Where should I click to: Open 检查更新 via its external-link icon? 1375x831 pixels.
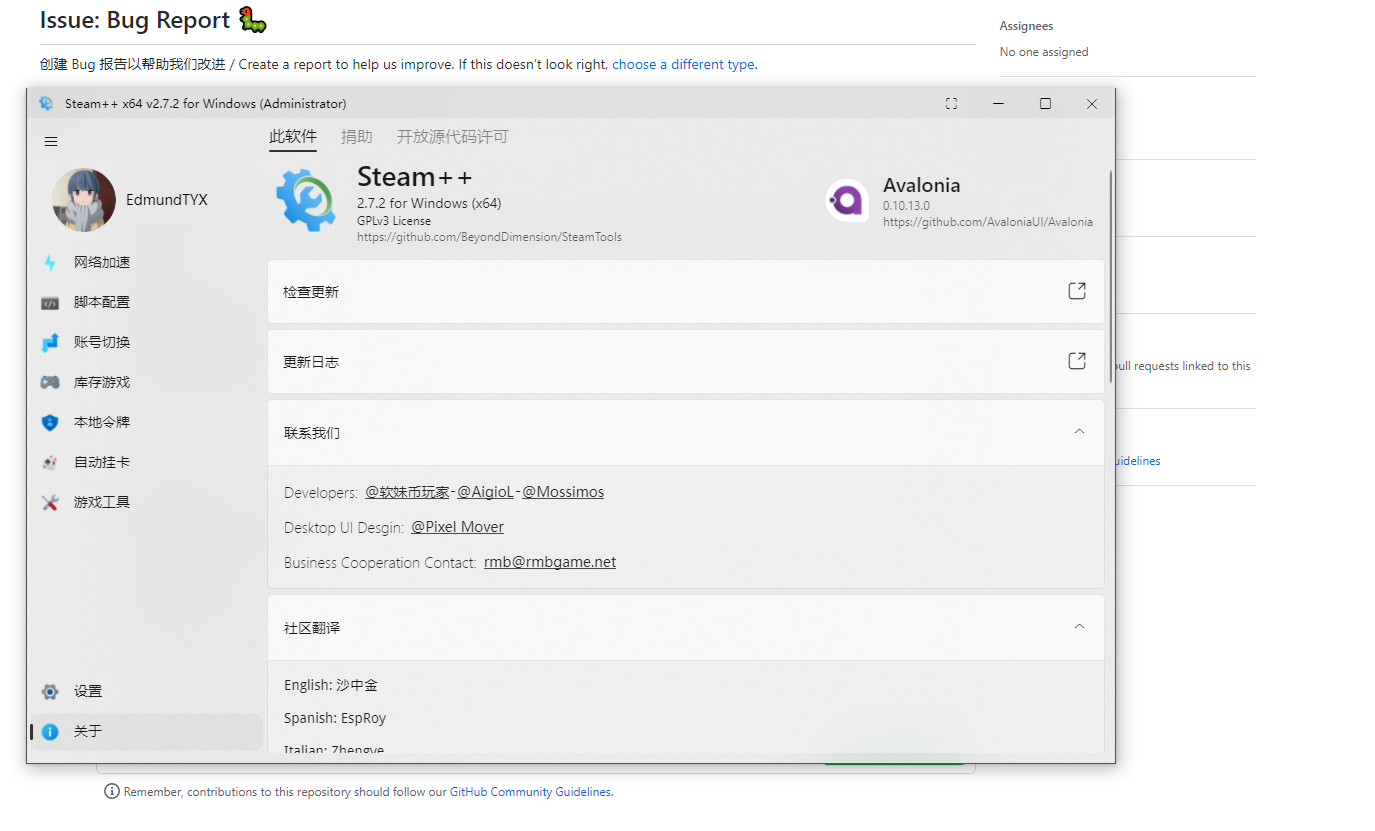[x=1077, y=290]
